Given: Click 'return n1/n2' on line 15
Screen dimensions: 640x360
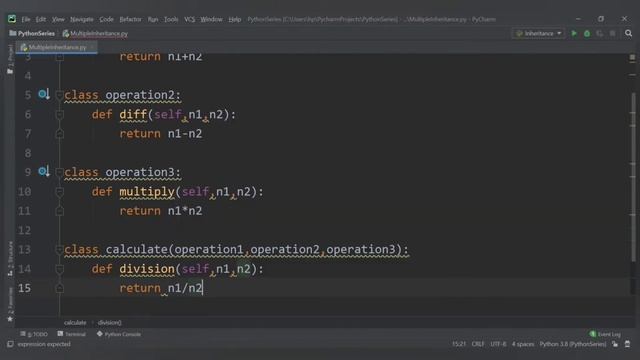Looking at the screenshot, I should tap(161, 288).
